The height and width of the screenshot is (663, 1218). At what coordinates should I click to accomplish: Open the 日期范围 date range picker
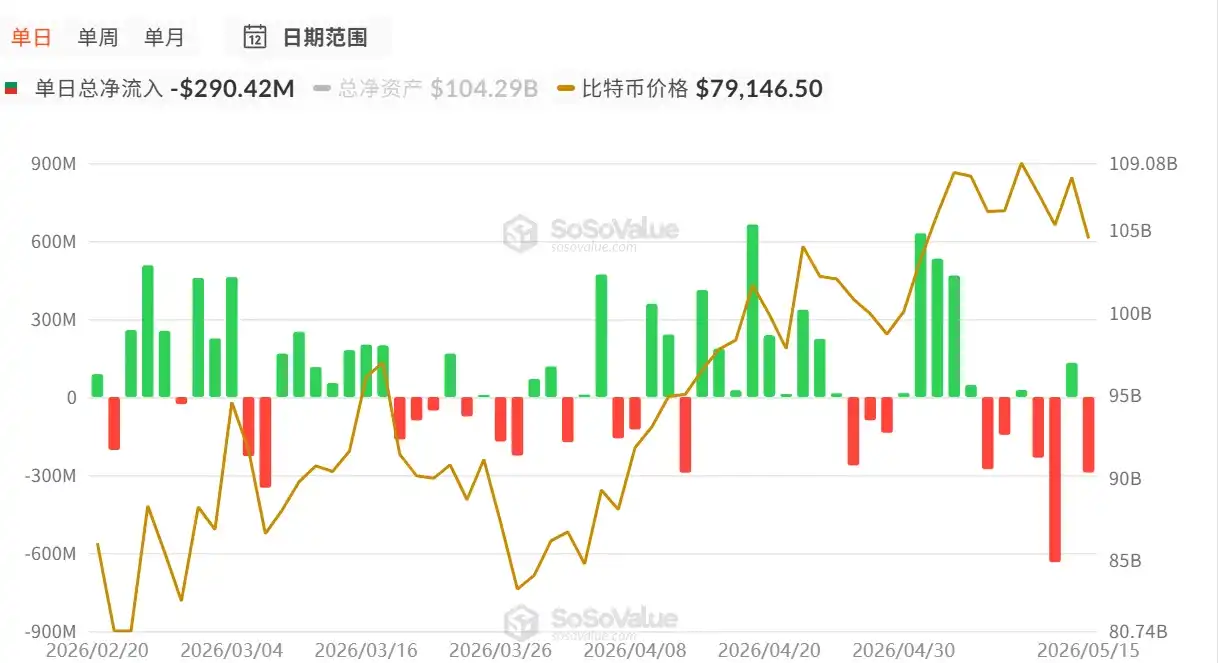click(x=307, y=37)
